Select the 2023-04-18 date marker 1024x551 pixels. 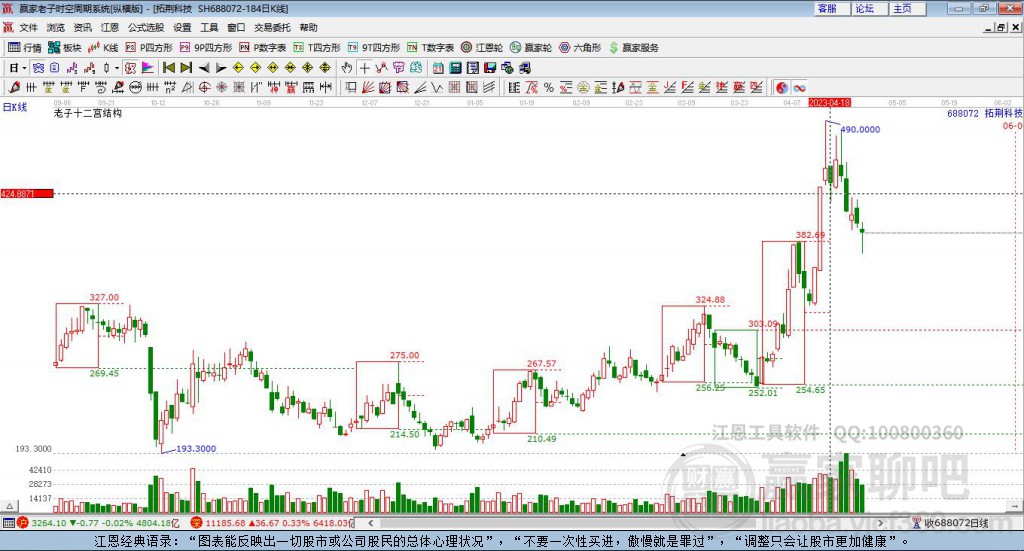point(829,102)
